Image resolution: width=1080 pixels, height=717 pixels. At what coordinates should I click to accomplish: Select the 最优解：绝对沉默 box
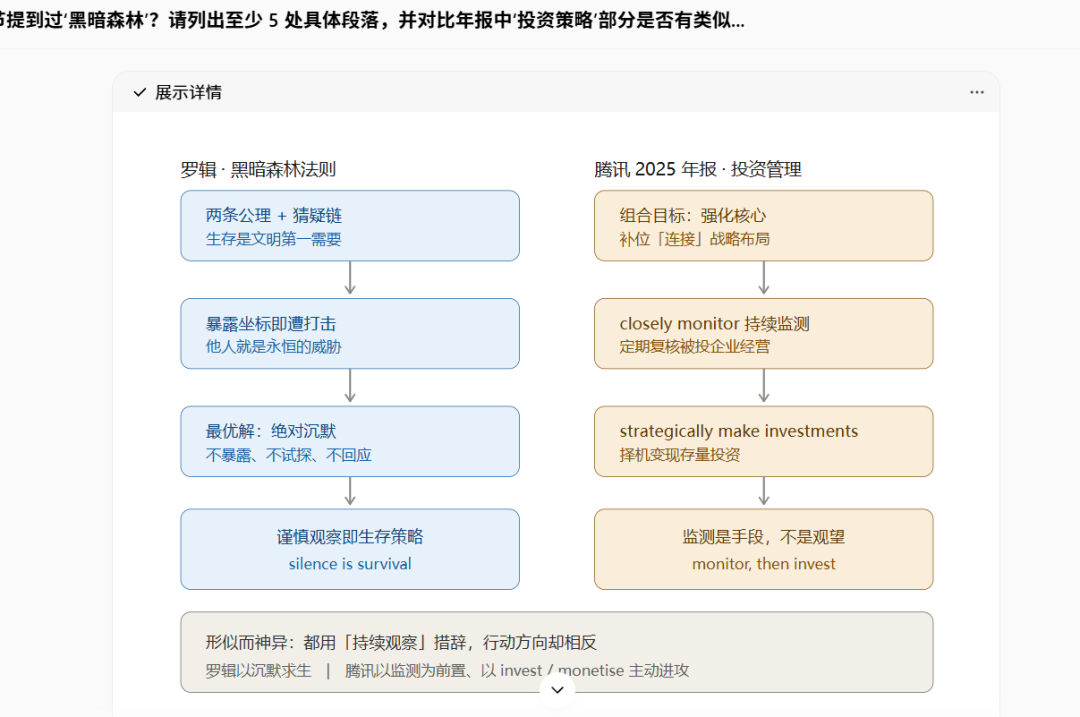[350, 441]
